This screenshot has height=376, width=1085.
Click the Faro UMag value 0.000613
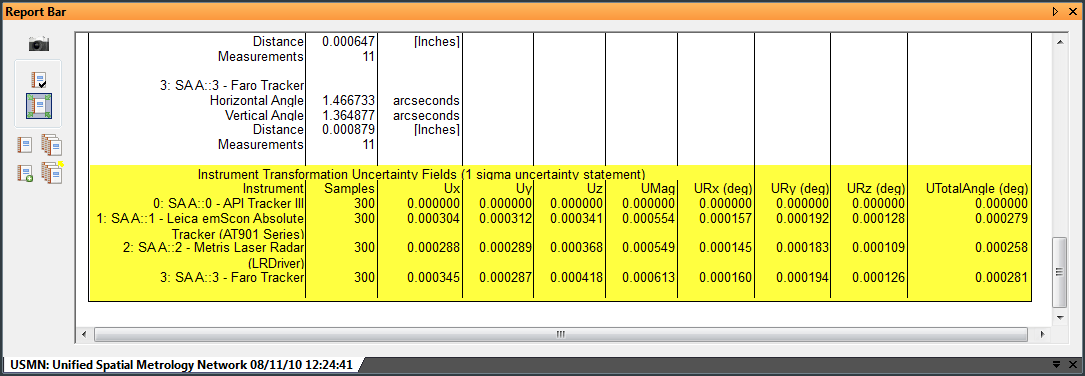[x=648, y=278]
